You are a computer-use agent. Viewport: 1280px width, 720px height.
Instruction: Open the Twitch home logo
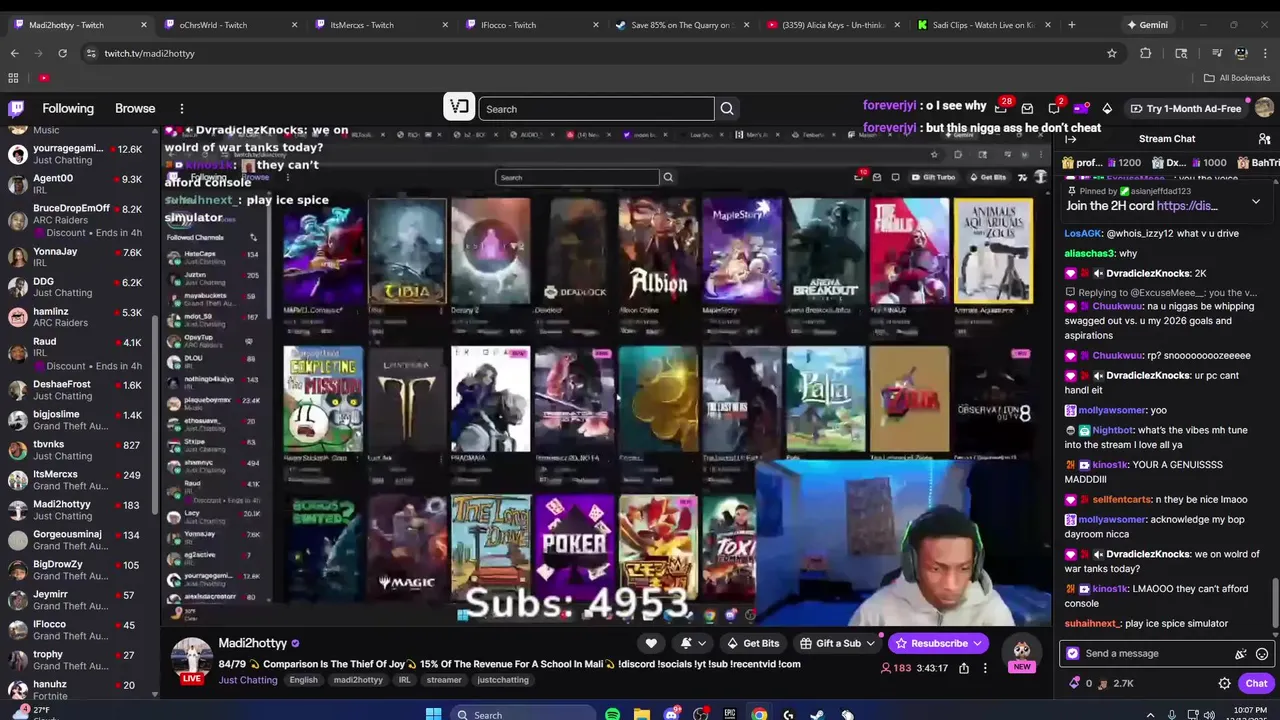click(x=16, y=108)
